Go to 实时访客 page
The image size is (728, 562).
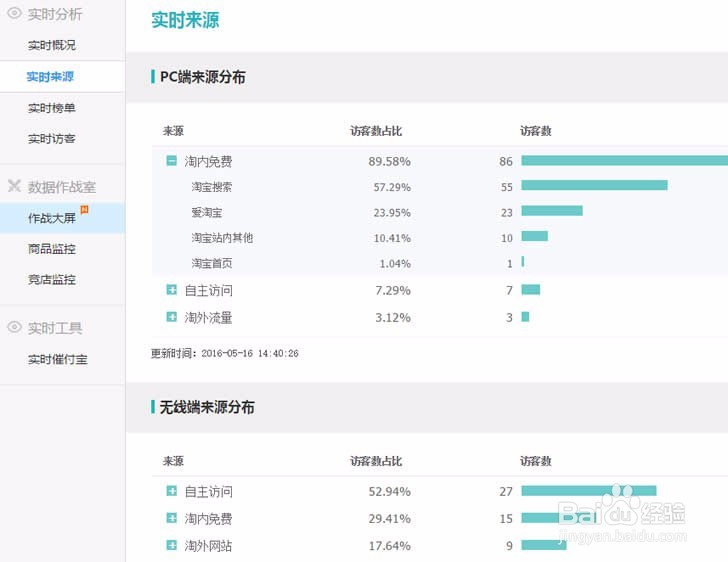click(52, 138)
